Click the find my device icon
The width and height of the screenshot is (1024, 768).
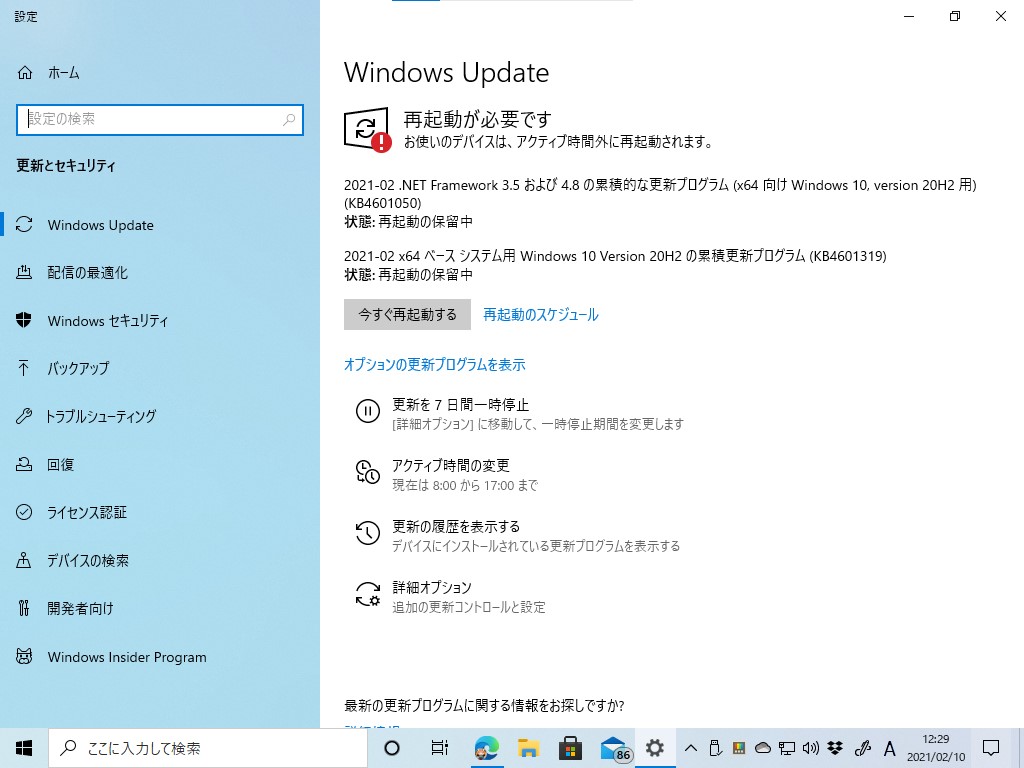tap(24, 560)
